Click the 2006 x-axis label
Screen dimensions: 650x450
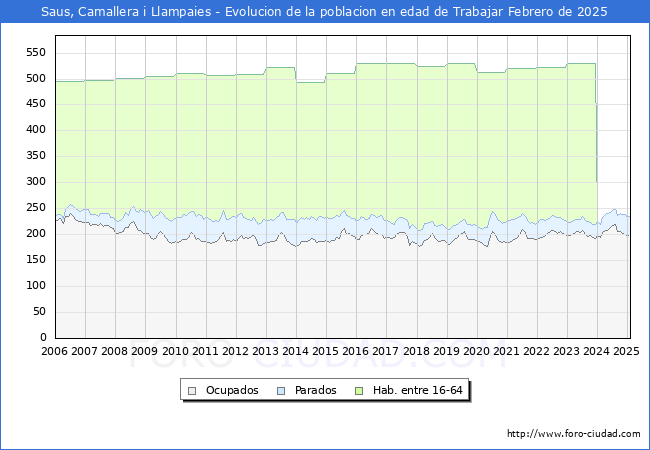coord(54,351)
